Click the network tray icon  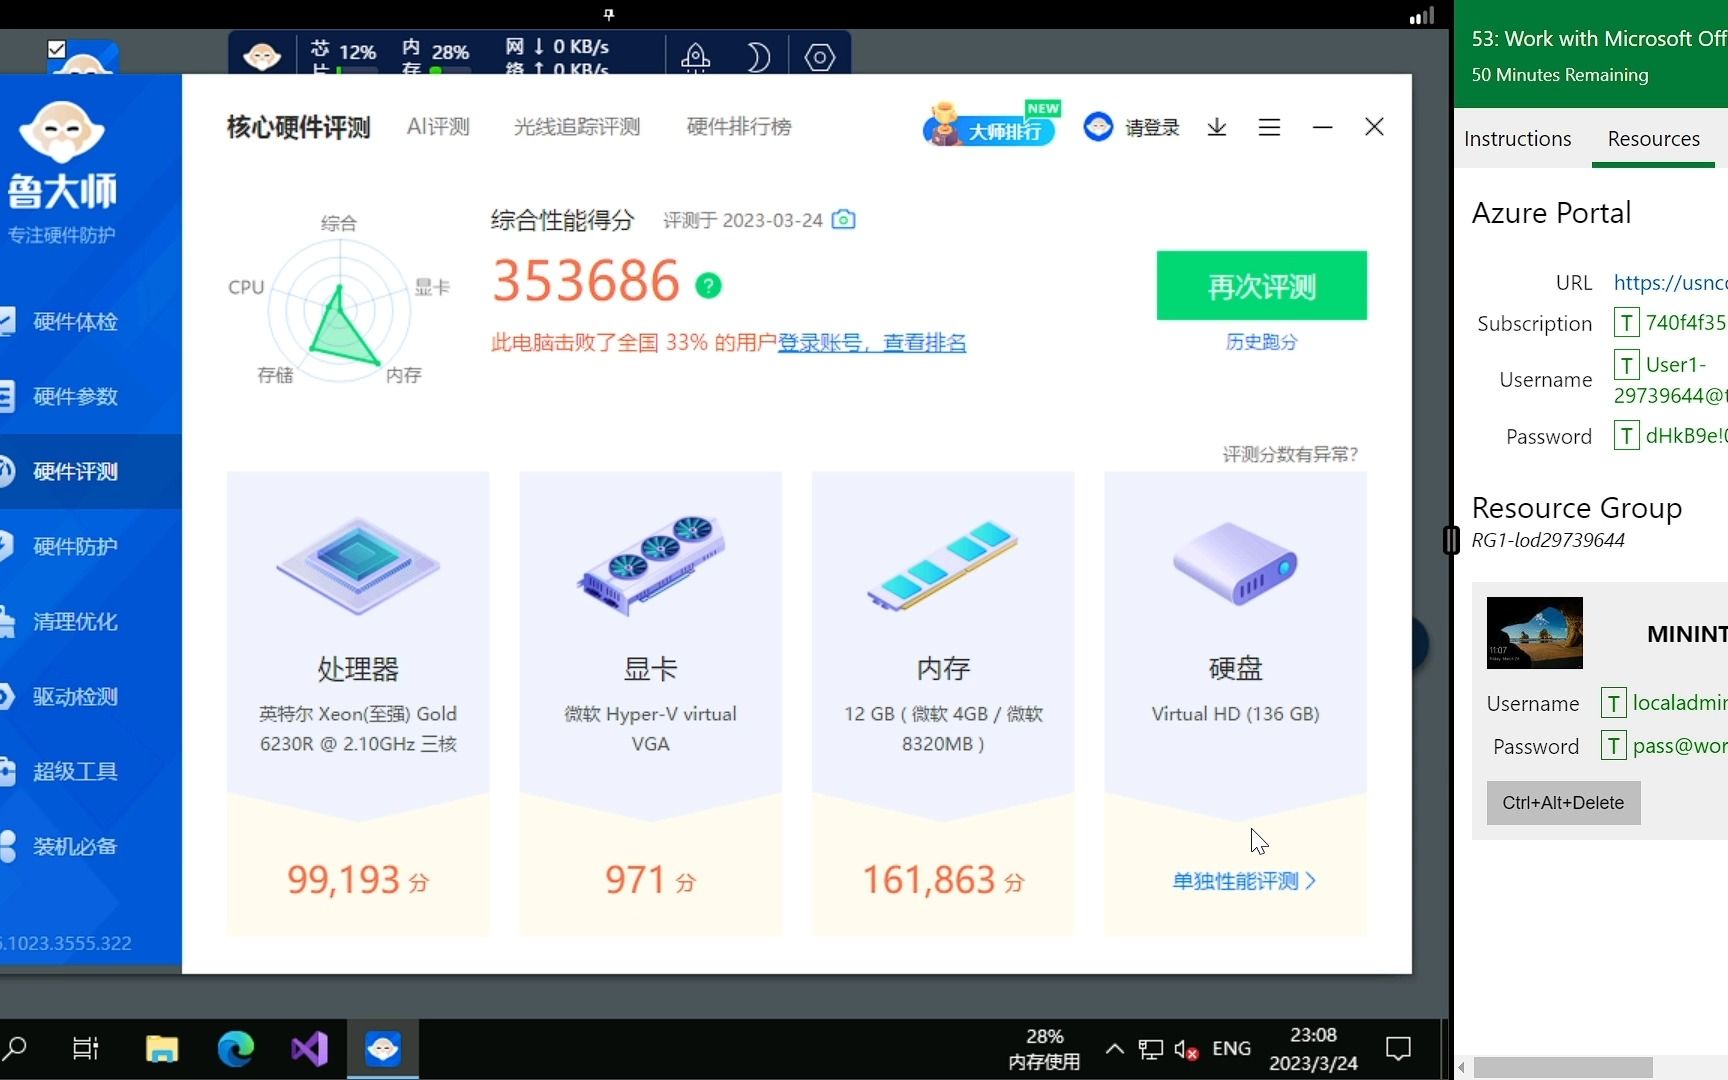1151,1049
